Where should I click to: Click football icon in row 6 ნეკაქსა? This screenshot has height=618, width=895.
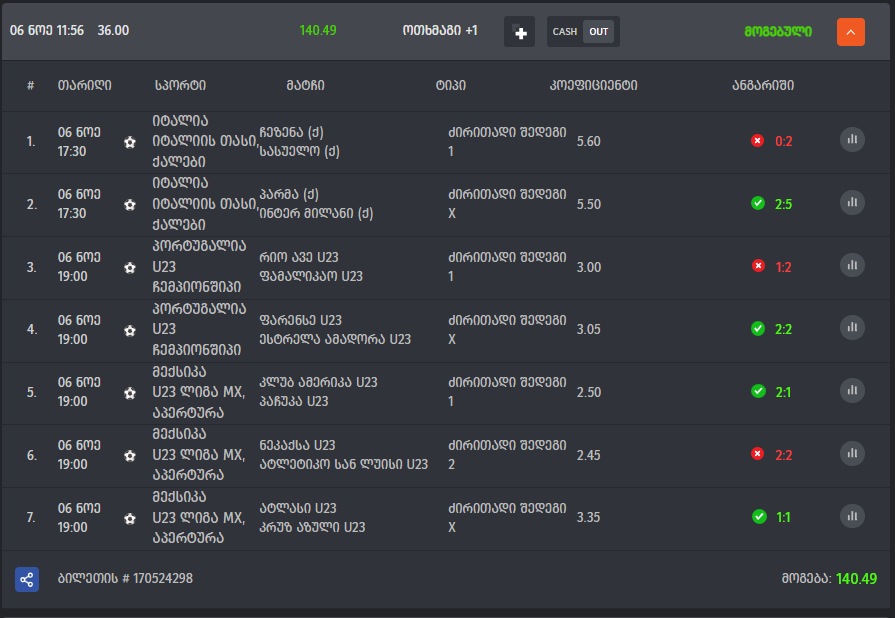130,456
